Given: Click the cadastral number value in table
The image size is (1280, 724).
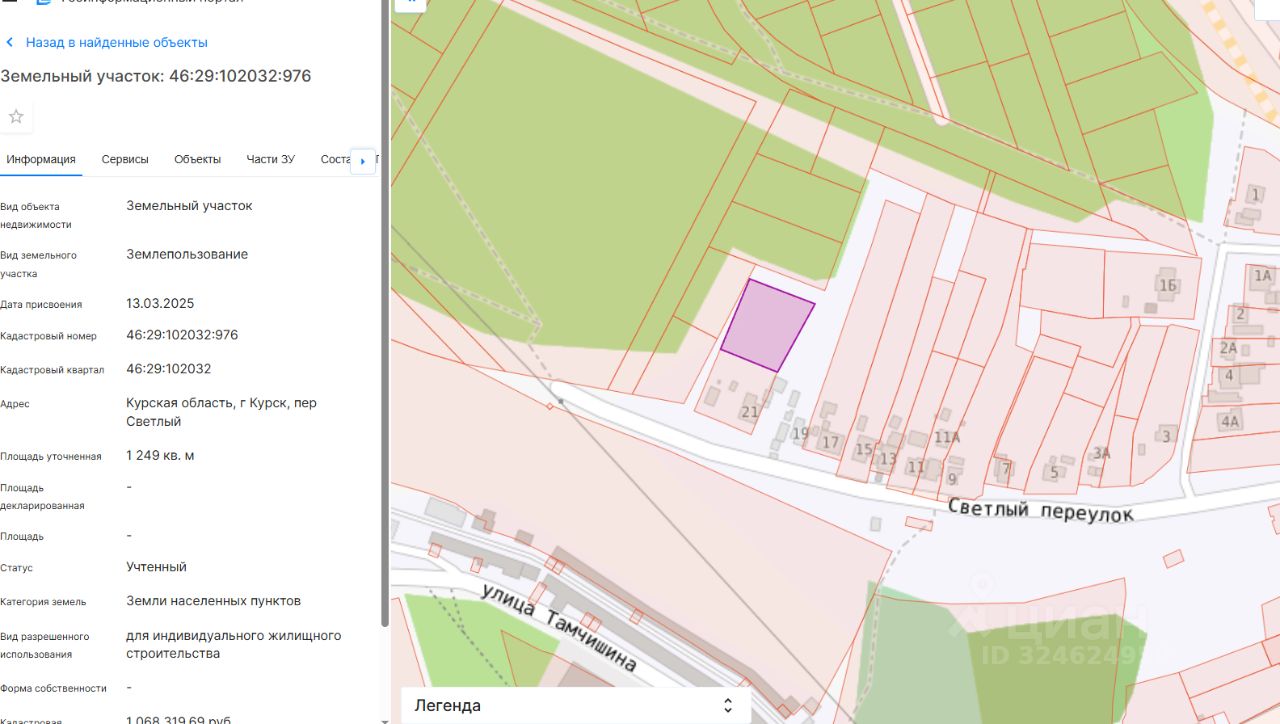Looking at the screenshot, I should [x=182, y=335].
